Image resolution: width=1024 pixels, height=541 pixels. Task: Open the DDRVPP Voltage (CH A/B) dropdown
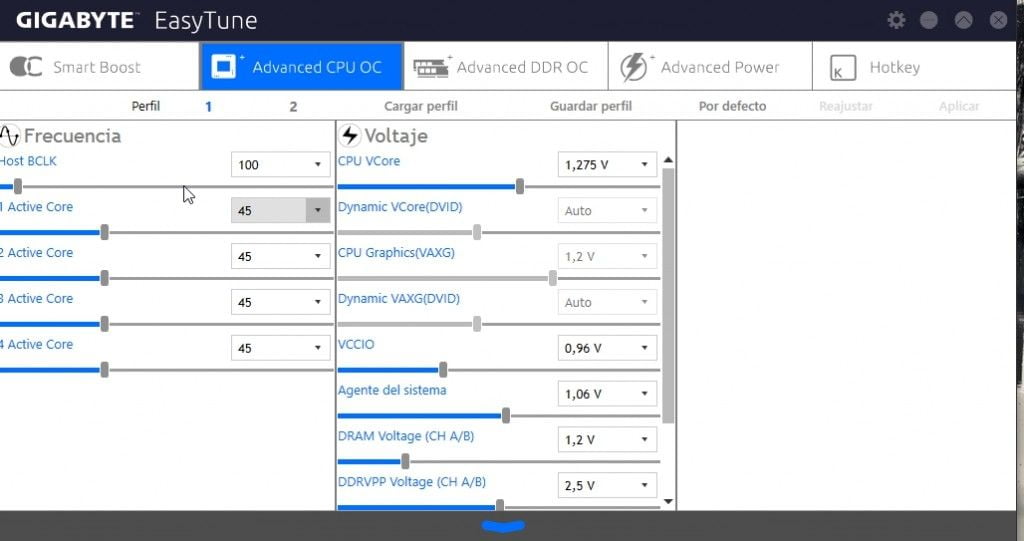[x=607, y=485]
